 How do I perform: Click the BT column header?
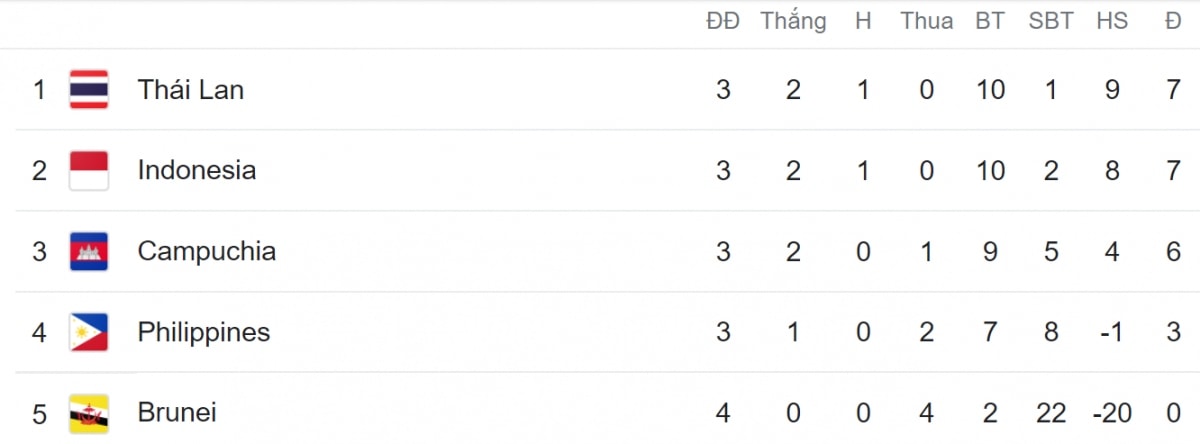point(990,21)
